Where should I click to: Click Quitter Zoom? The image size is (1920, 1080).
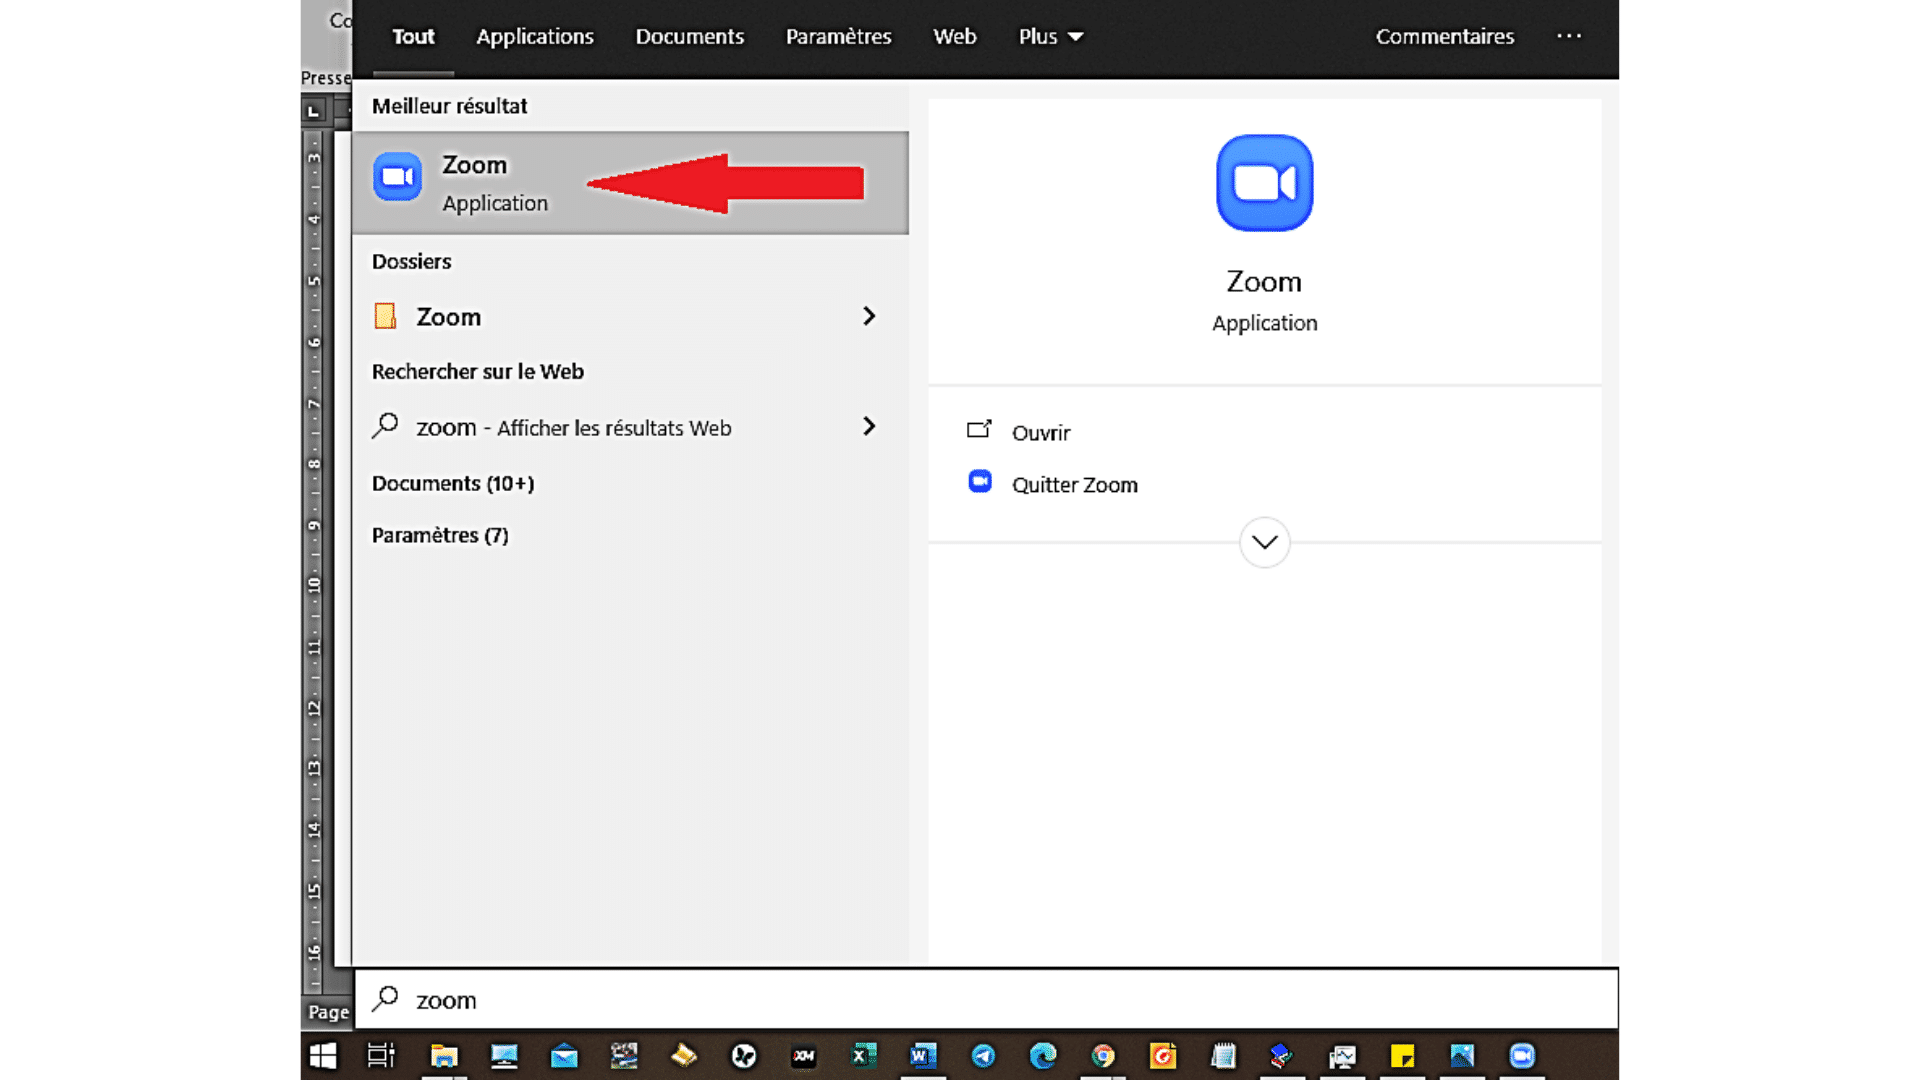(1074, 484)
